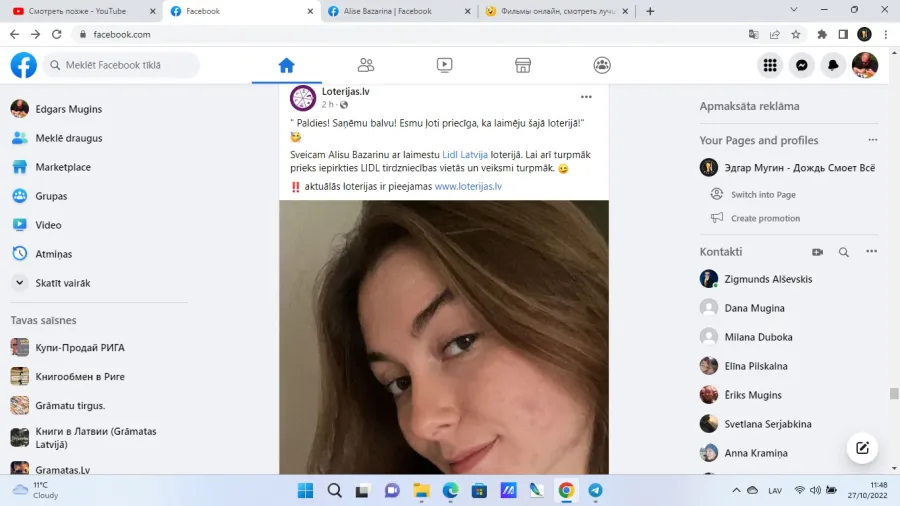Image resolution: width=900 pixels, height=506 pixels.
Task: Open the Watch video tab icon
Action: (x=444, y=65)
